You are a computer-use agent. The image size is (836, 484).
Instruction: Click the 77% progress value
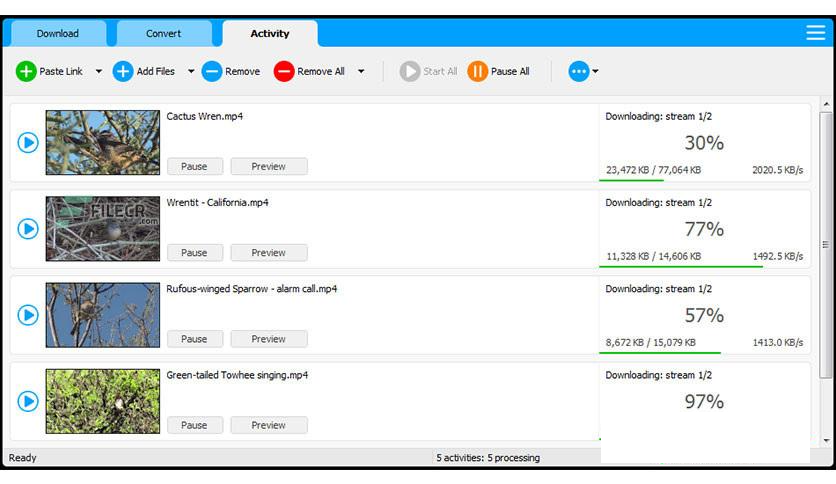click(704, 229)
